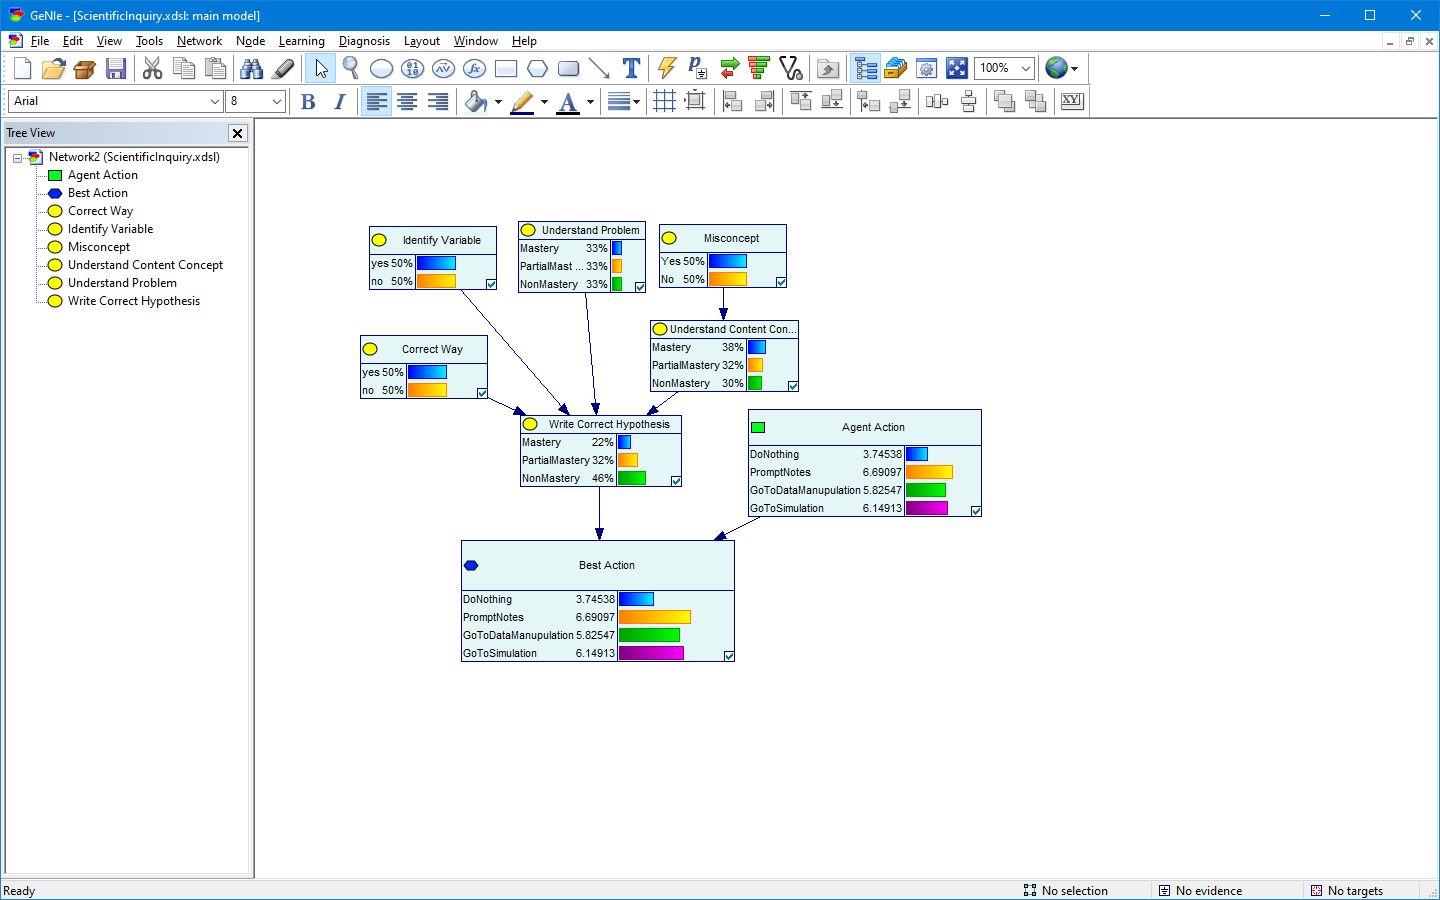The height and width of the screenshot is (900, 1440).
Task: Collapse the Network2 tree root
Action: coord(17,158)
